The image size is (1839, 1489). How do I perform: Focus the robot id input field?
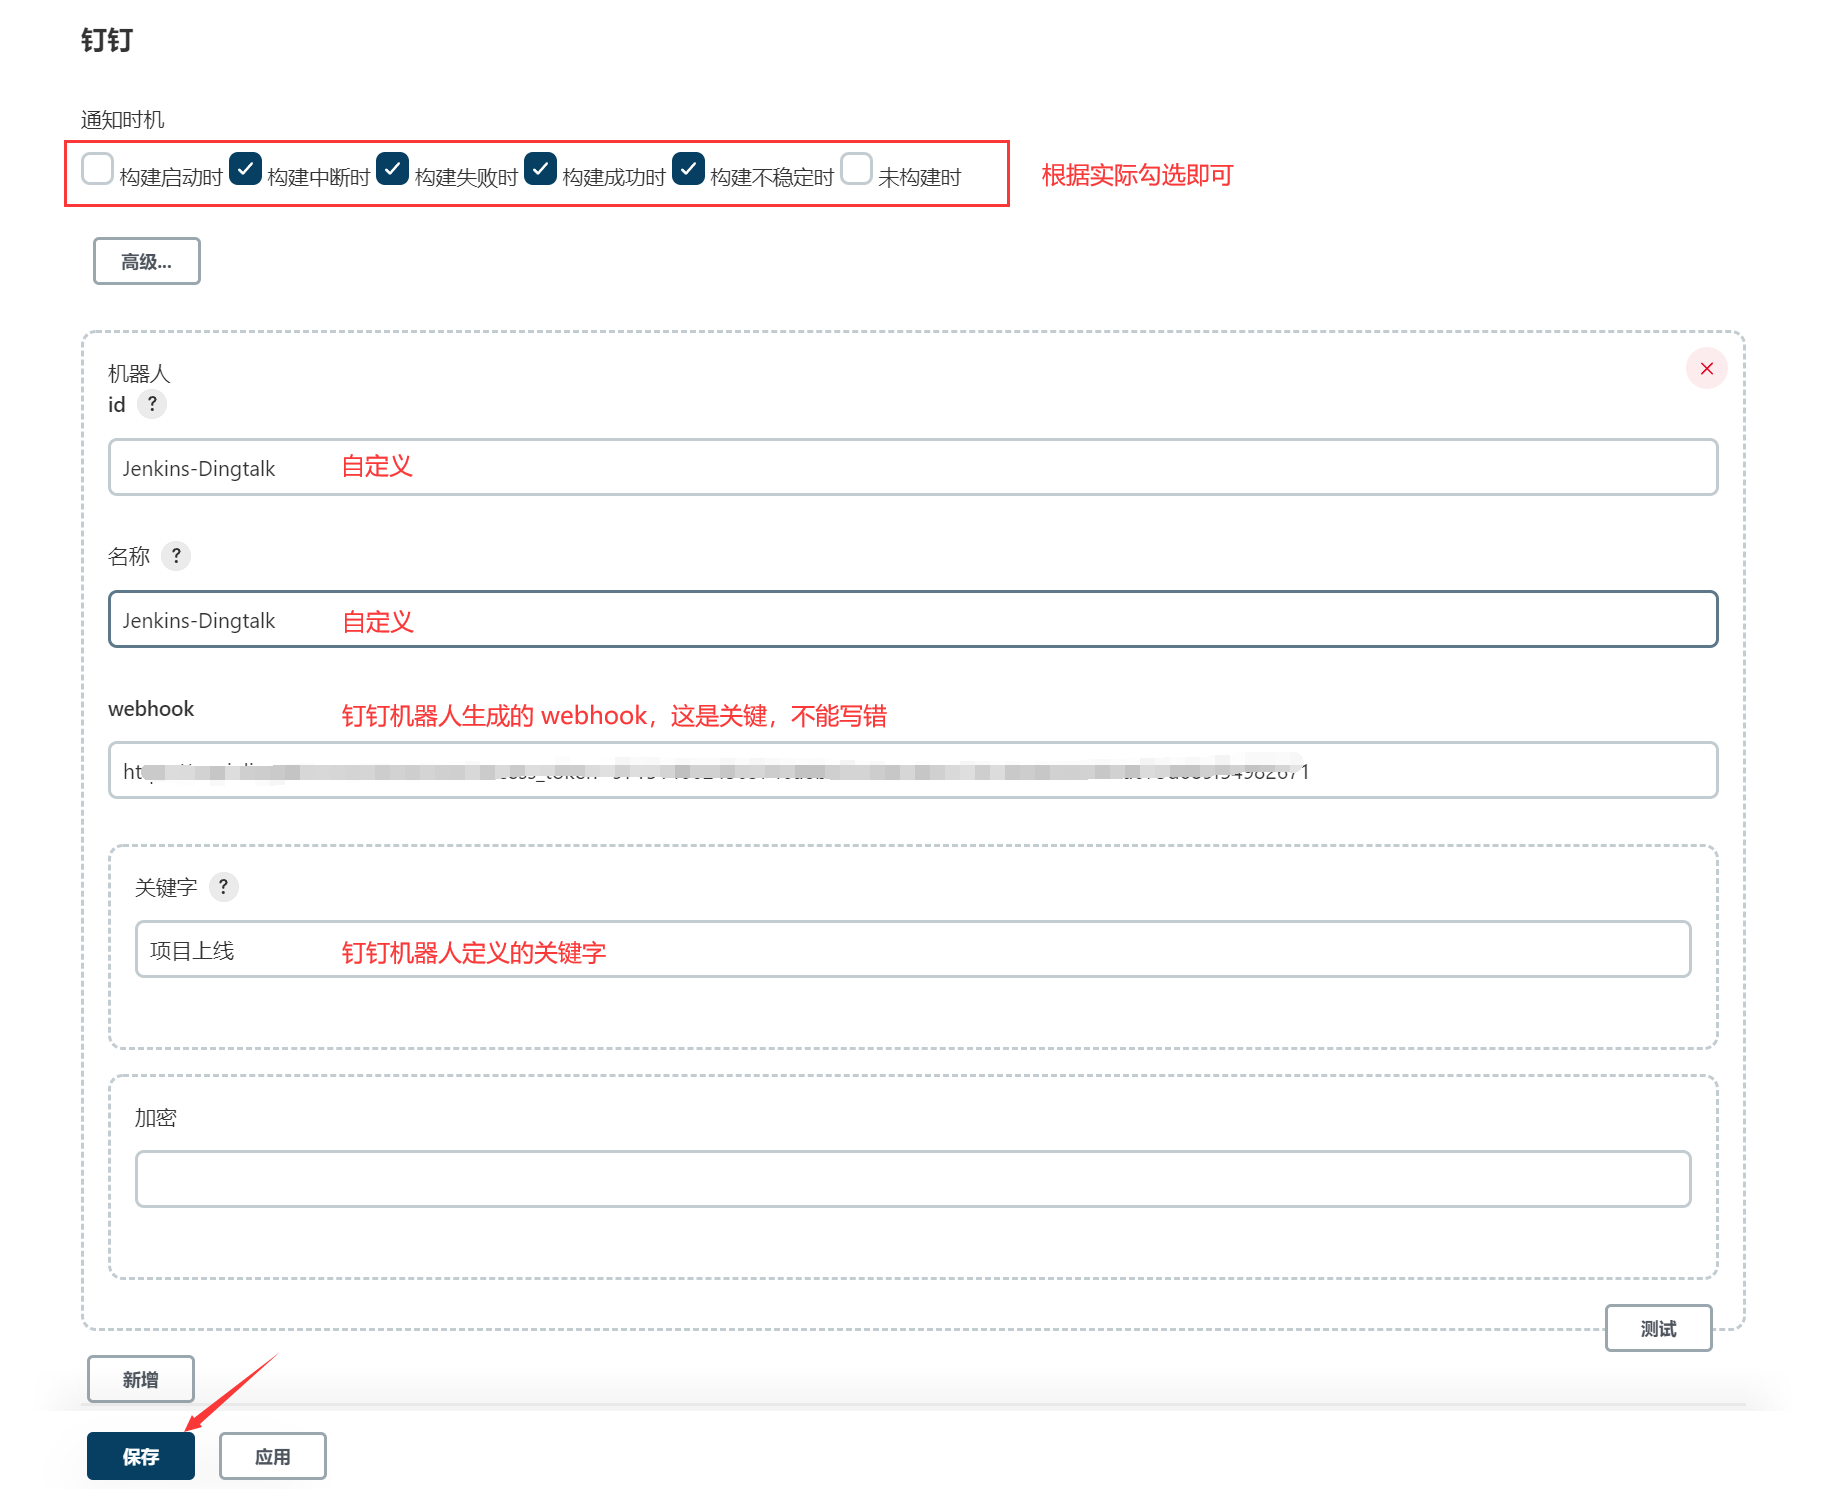point(913,467)
